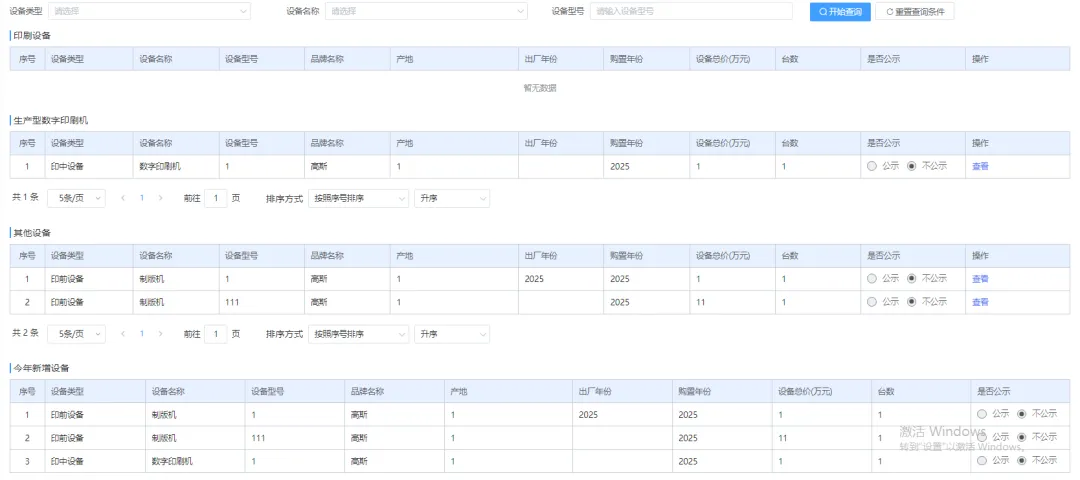Go to previous page under 其他设备
The width and height of the screenshot is (1080, 480).
coord(123,334)
